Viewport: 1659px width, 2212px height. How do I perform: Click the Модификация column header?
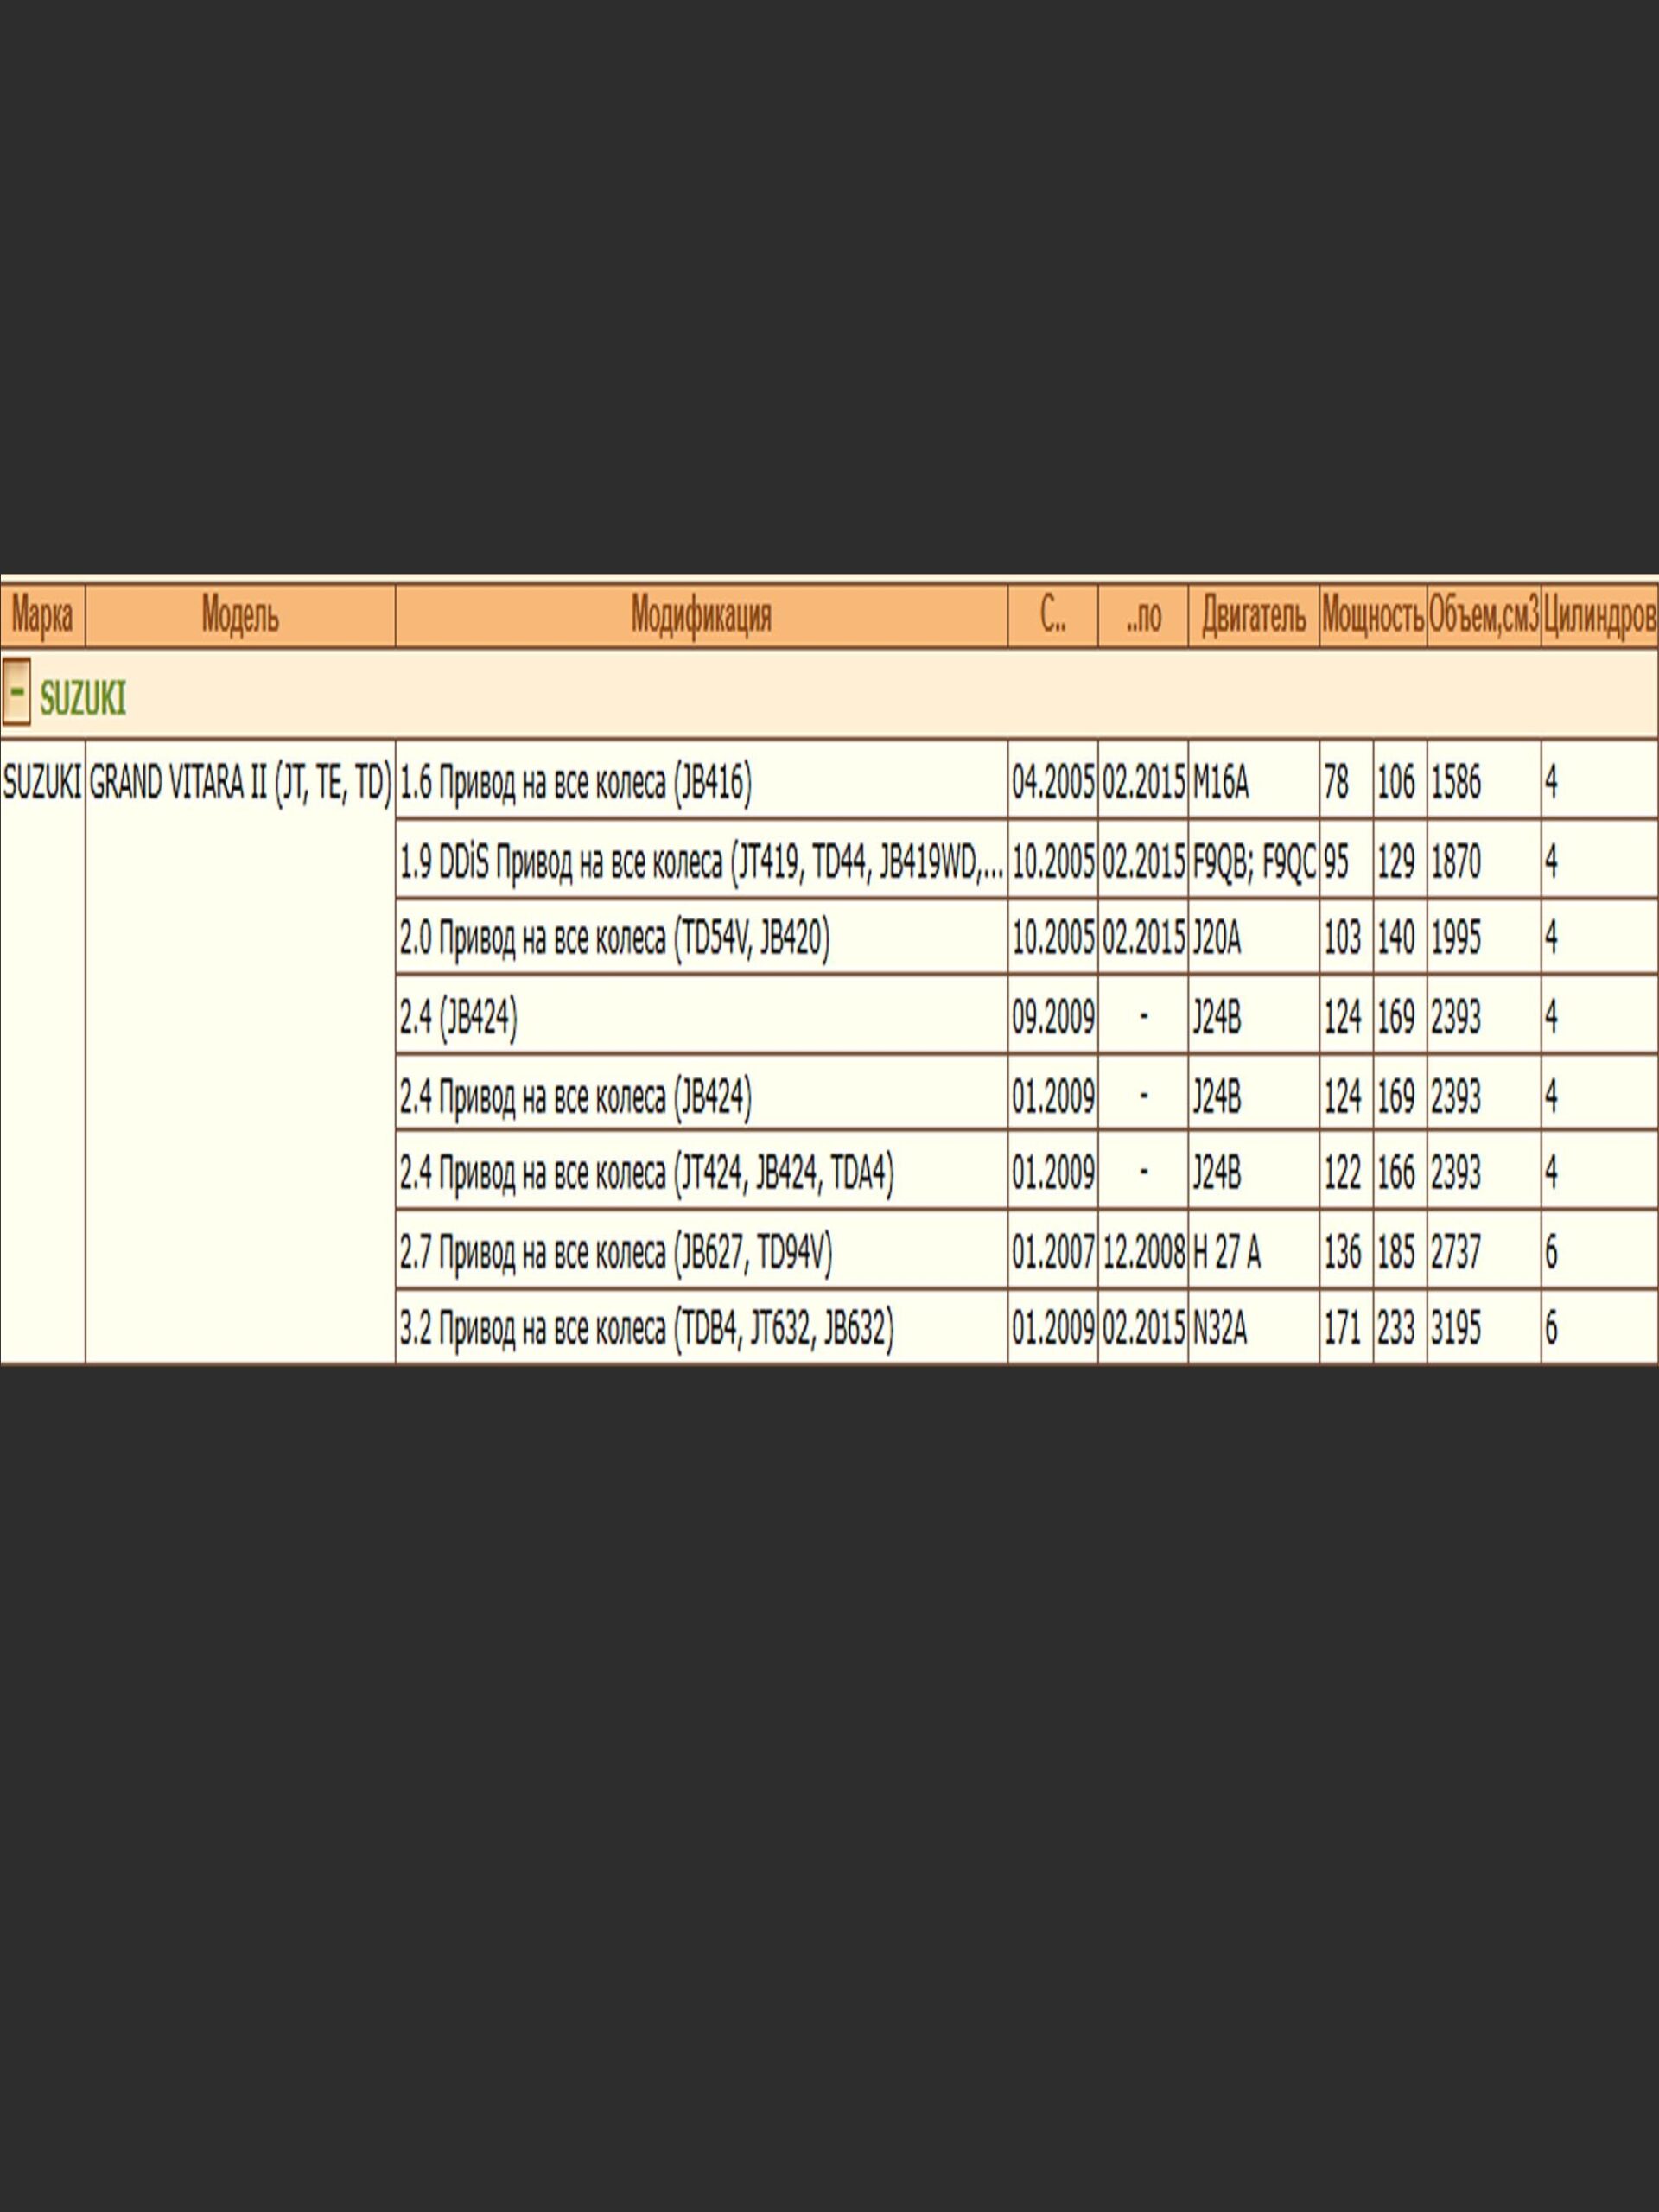point(701,616)
